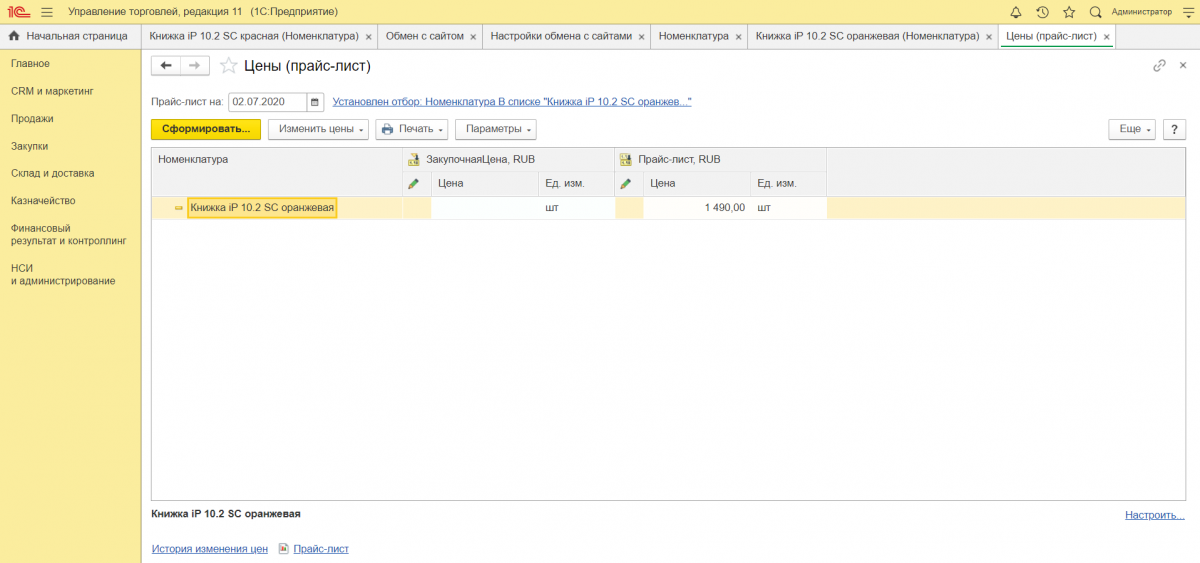Click empty ЗакупочнаяЦена price cell
1200x563 pixels.
[x=485, y=208]
